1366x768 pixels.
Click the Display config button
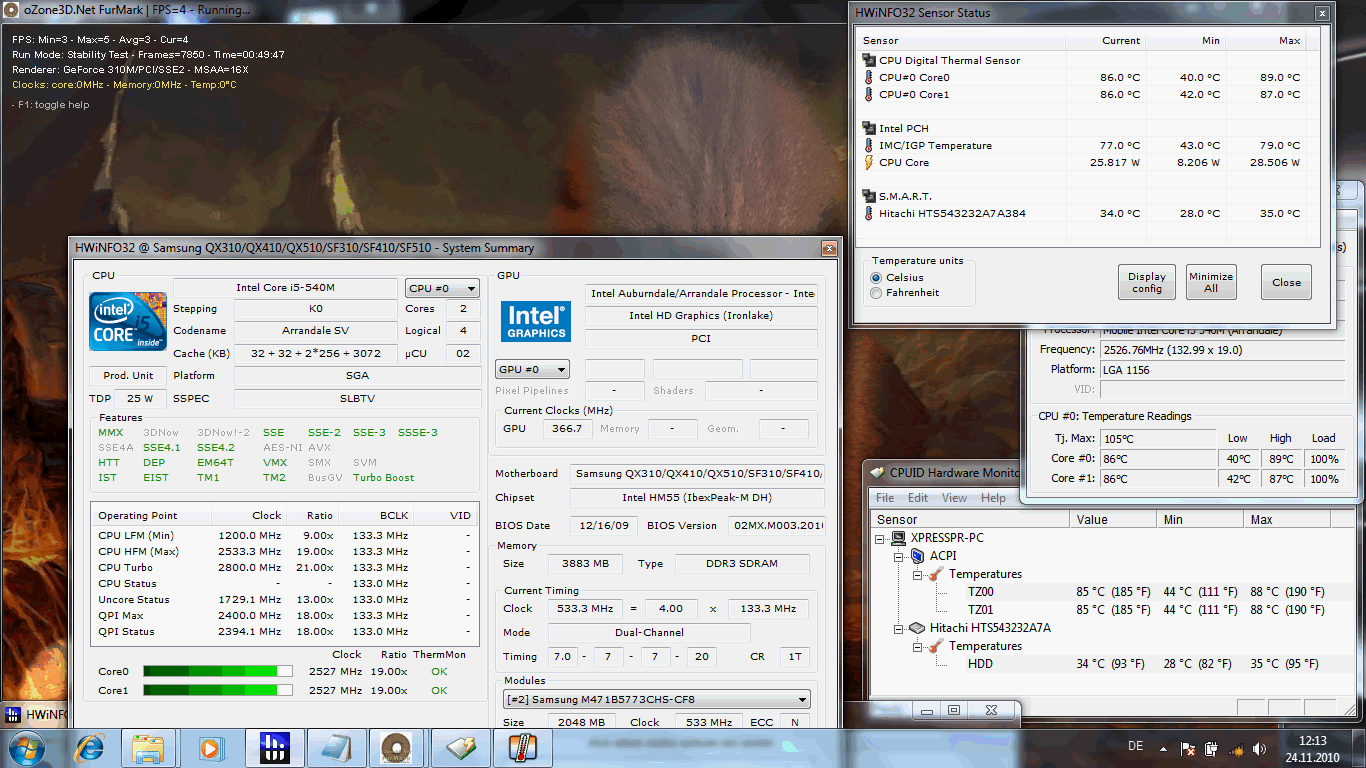(x=1147, y=282)
